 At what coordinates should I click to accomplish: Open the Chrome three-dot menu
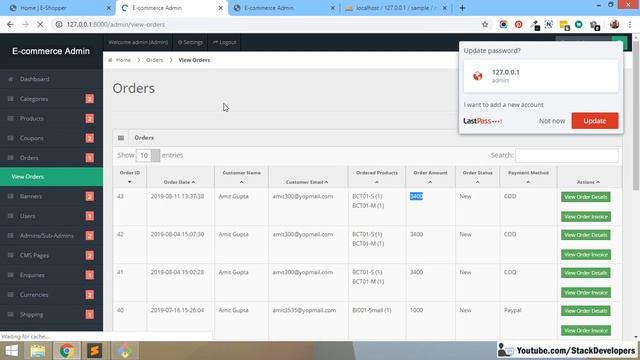click(630, 24)
